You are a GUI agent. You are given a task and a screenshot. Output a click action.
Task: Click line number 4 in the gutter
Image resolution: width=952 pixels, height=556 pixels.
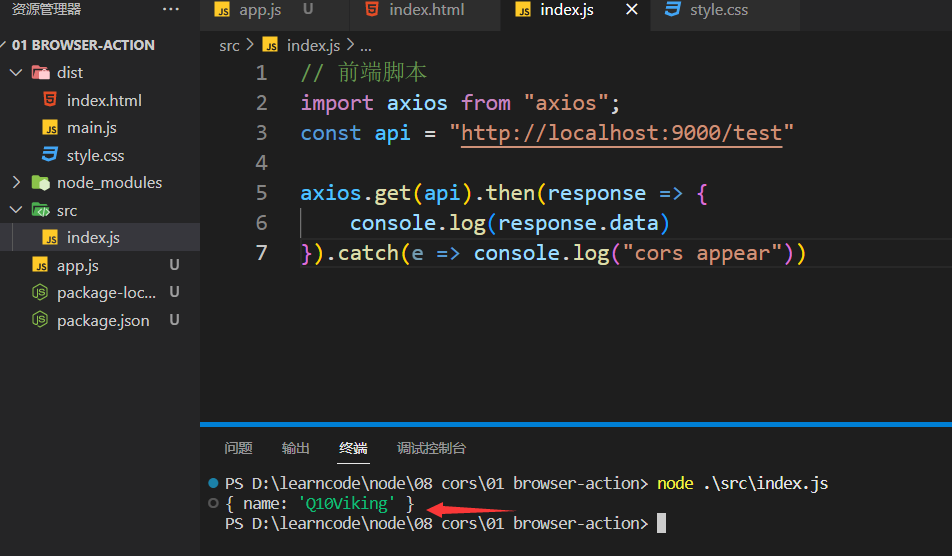(261, 163)
